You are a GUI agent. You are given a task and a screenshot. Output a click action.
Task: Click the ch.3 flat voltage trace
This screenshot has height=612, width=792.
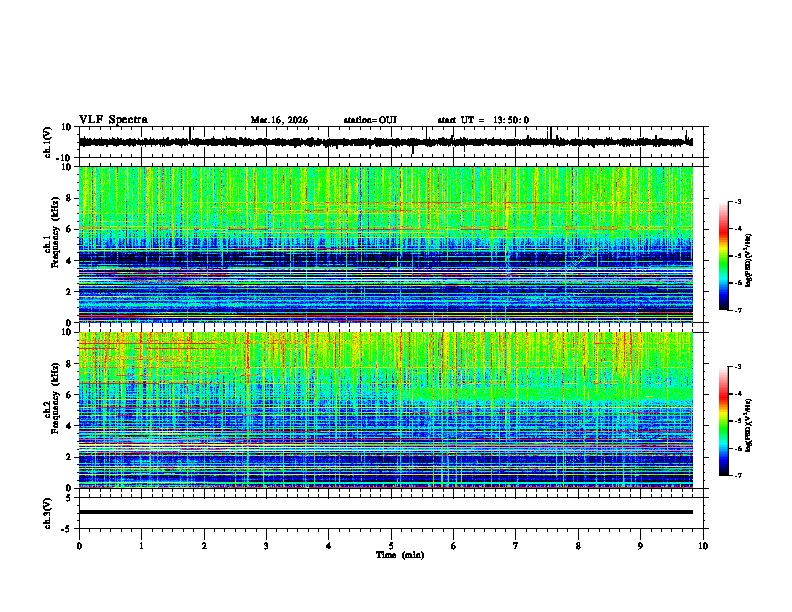[x=386, y=512]
